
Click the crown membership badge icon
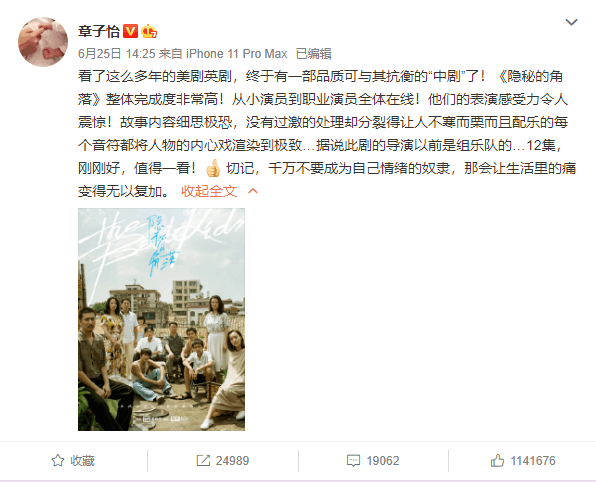tap(149, 31)
